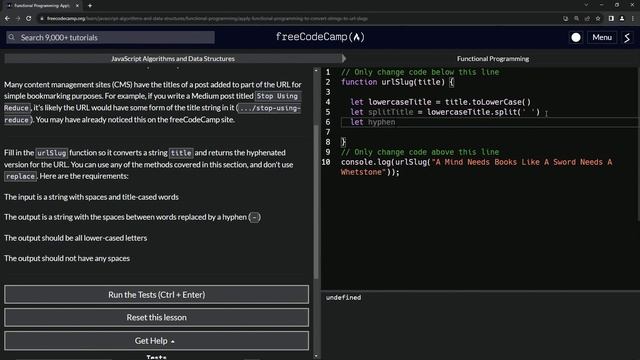Place cursor on editor line 4 lowercaseTitle
Viewport: 640px width, 360px height.
click(400, 102)
